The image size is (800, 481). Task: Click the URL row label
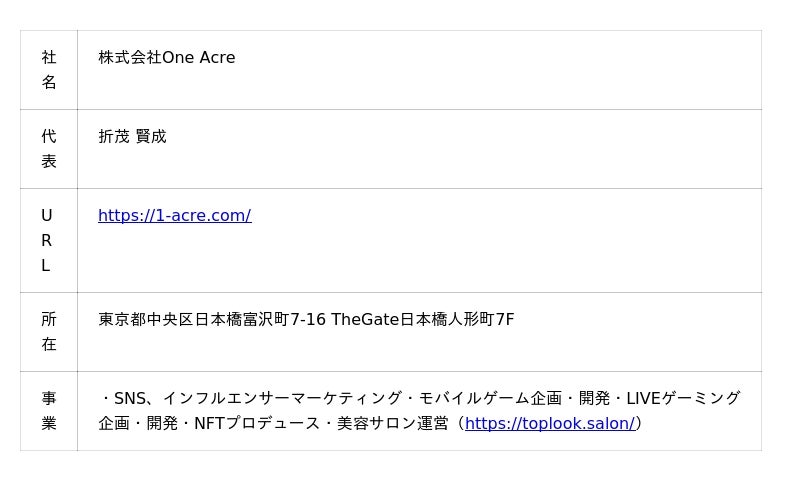click(46, 240)
